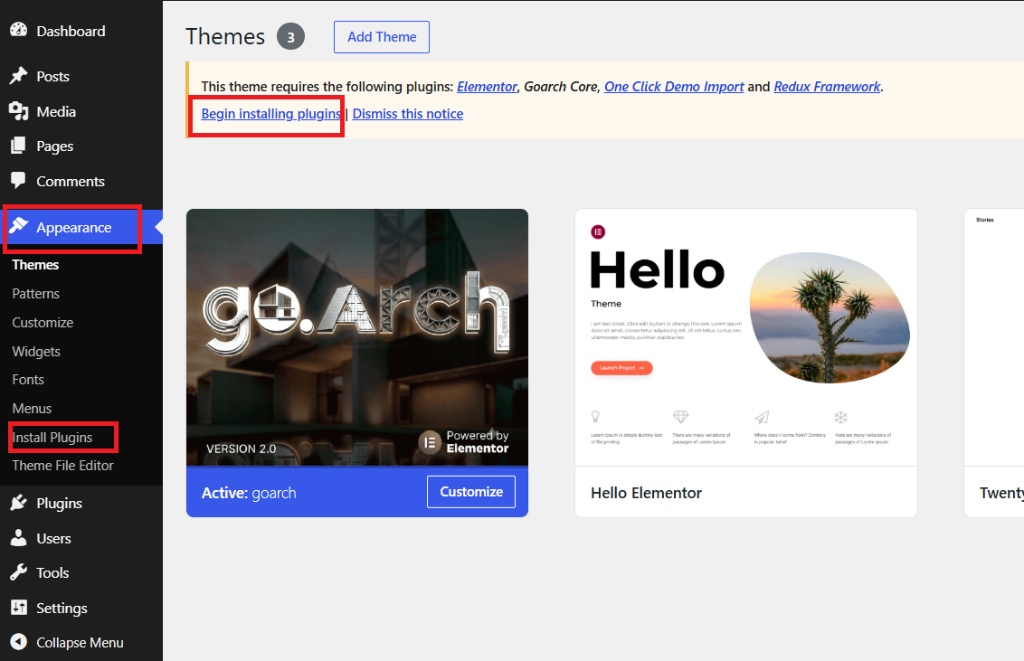Click the Add Theme button
The image size is (1024, 661).
(381, 37)
